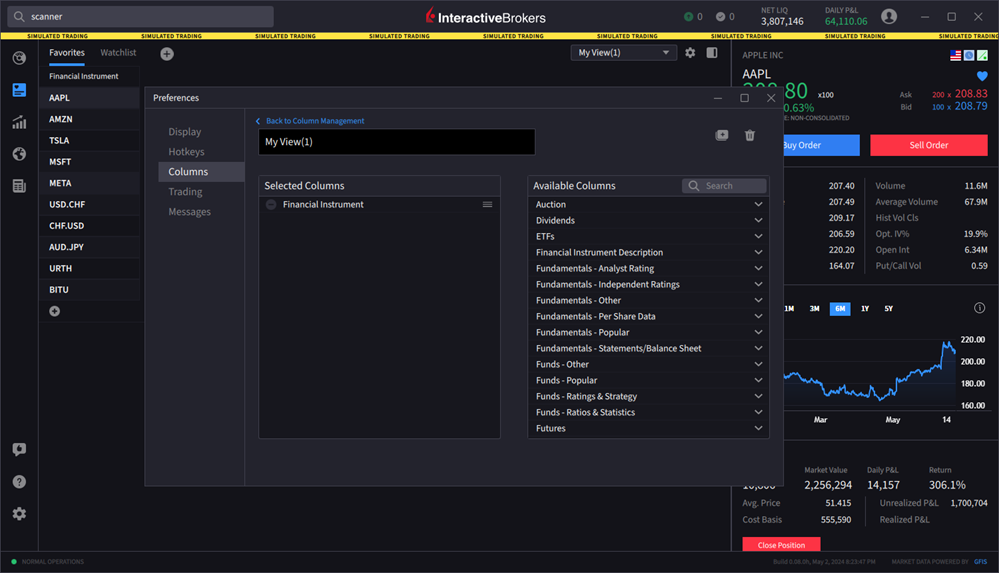Viewport: 999px width, 573px height.
Task: Open the Trading preferences section
Action: (185, 192)
